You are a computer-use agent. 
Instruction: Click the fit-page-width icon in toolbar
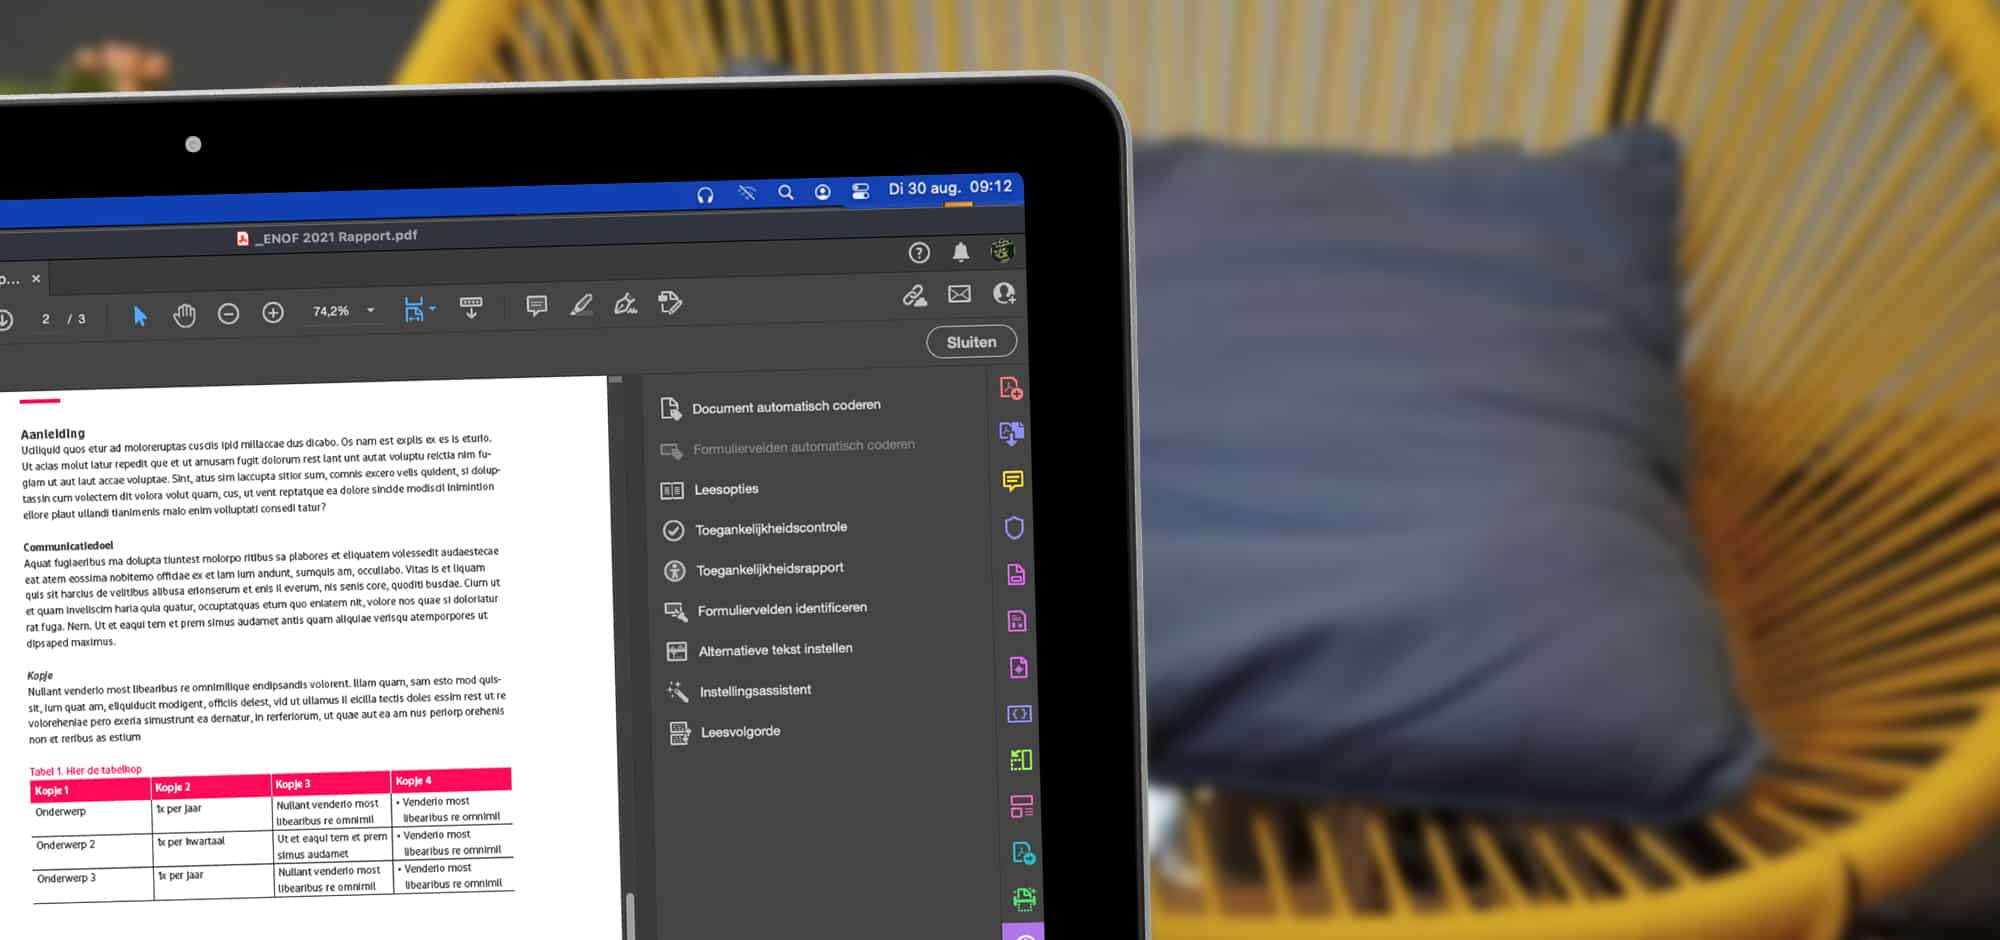click(413, 309)
